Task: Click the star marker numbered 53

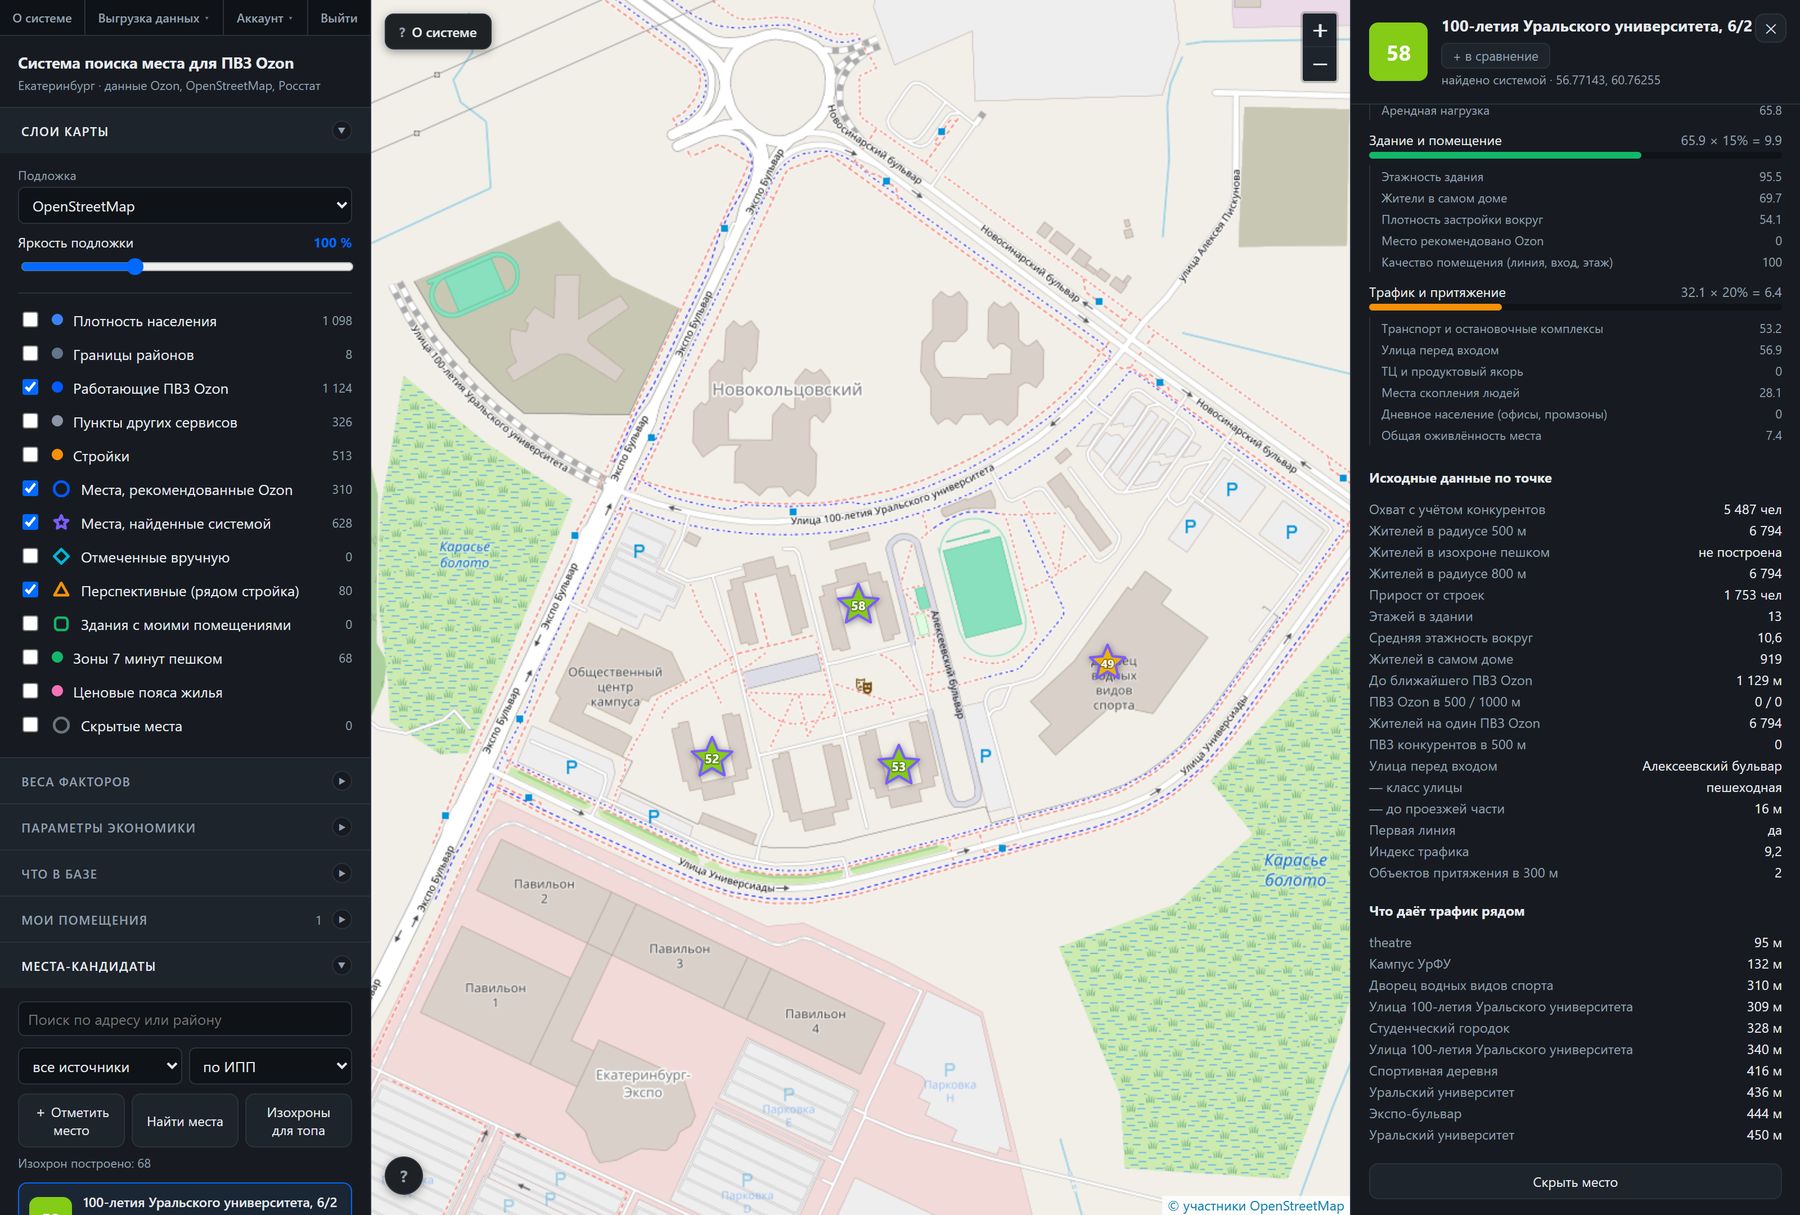Action: click(x=898, y=766)
